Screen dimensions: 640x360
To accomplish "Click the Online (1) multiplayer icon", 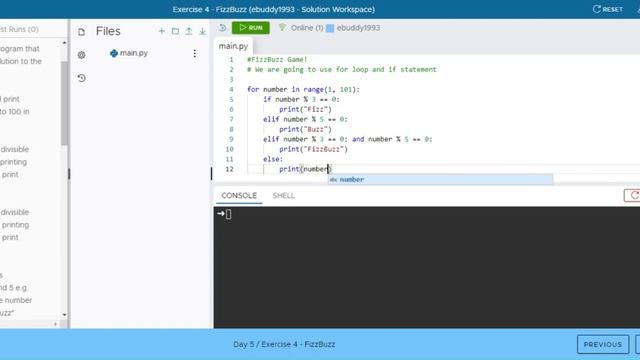I will [282, 27].
